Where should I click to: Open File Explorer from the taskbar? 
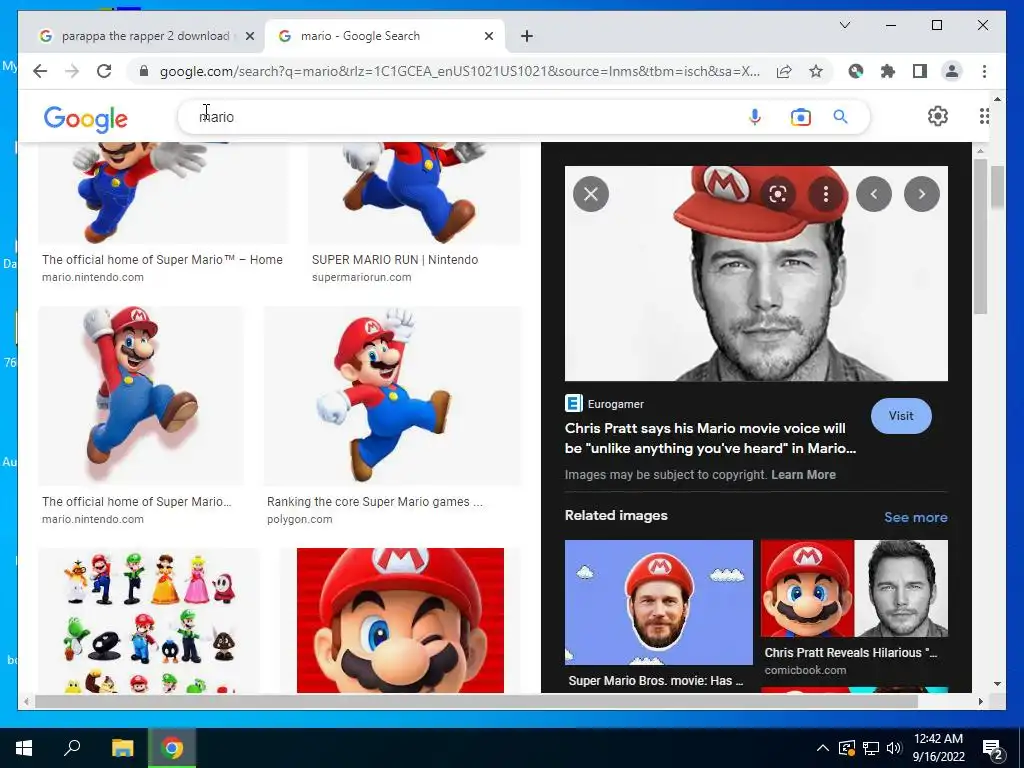(x=122, y=748)
